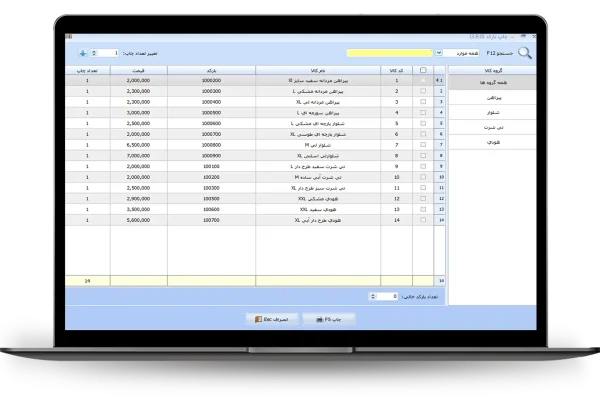The height and width of the screenshot is (400, 600).
Task: Click price cell 3,500,000
Action: pos(139,209)
